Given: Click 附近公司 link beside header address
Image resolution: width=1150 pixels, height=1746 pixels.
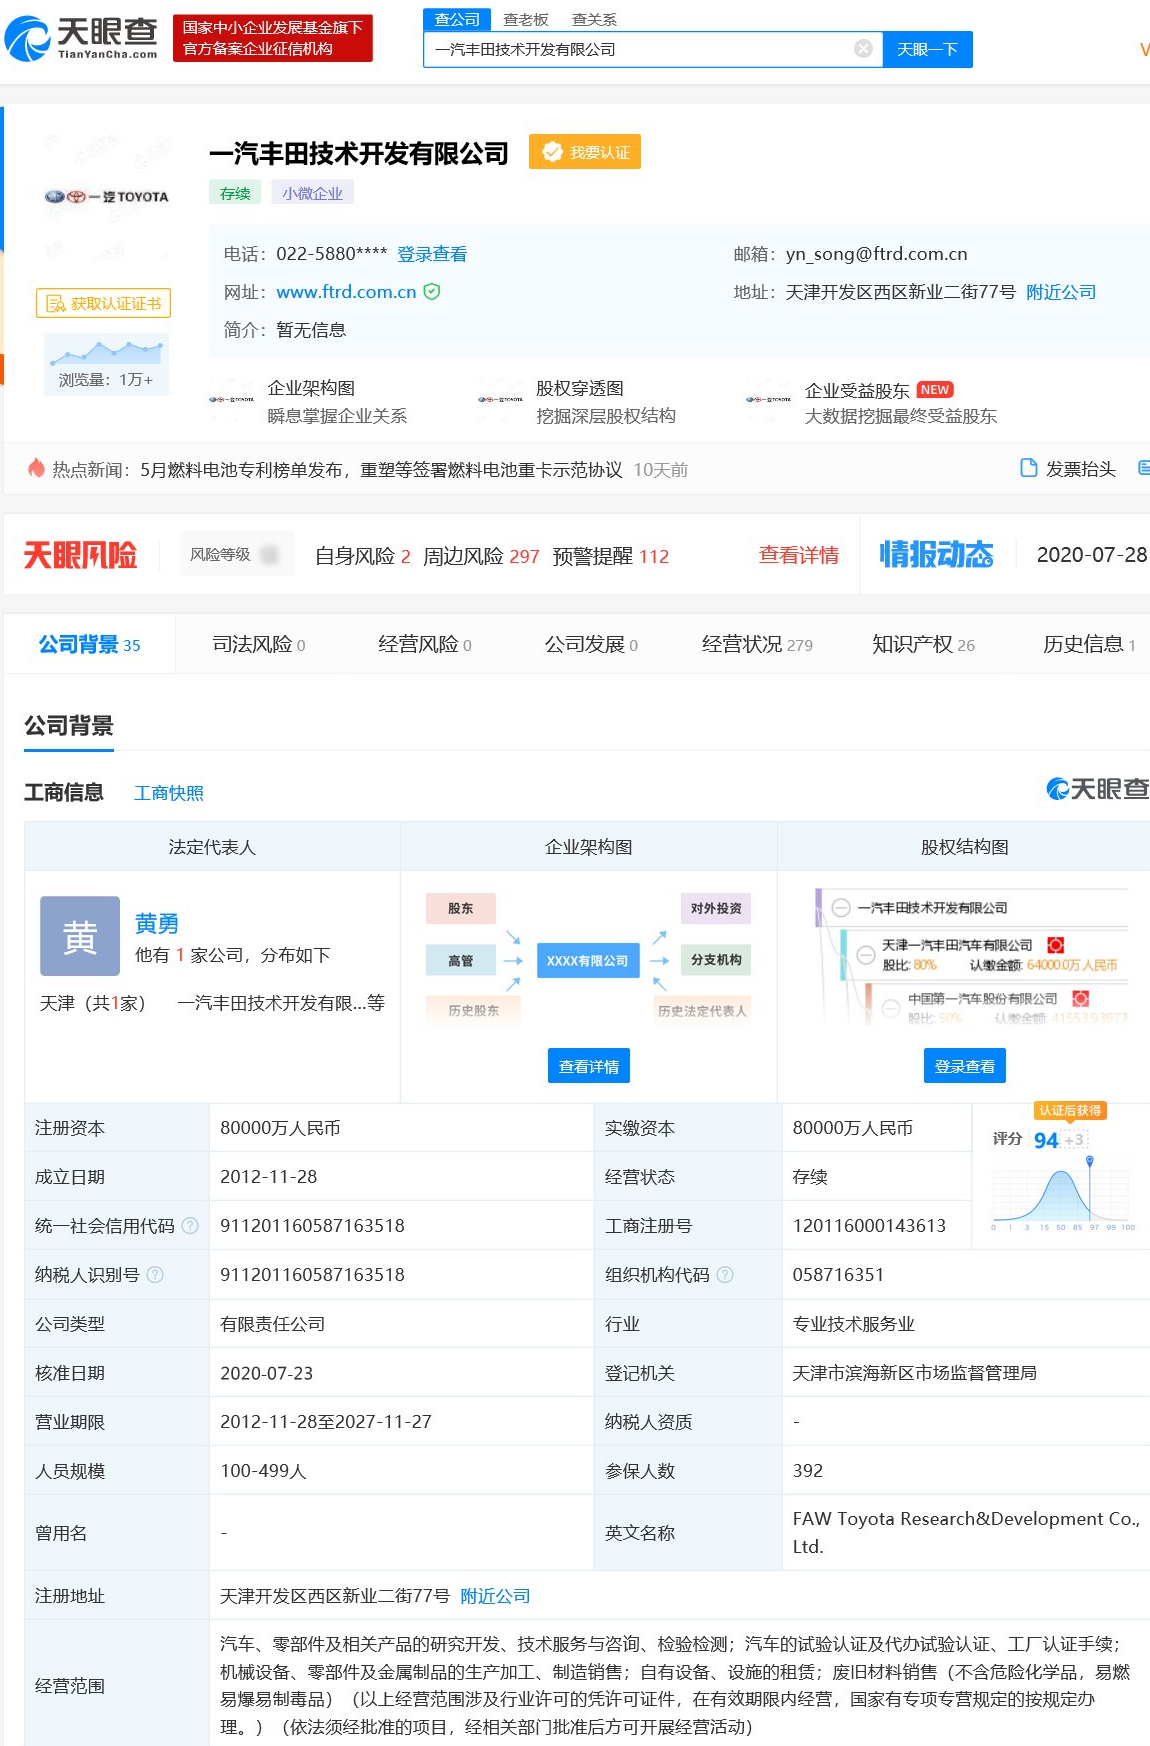Looking at the screenshot, I should click(1061, 292).
